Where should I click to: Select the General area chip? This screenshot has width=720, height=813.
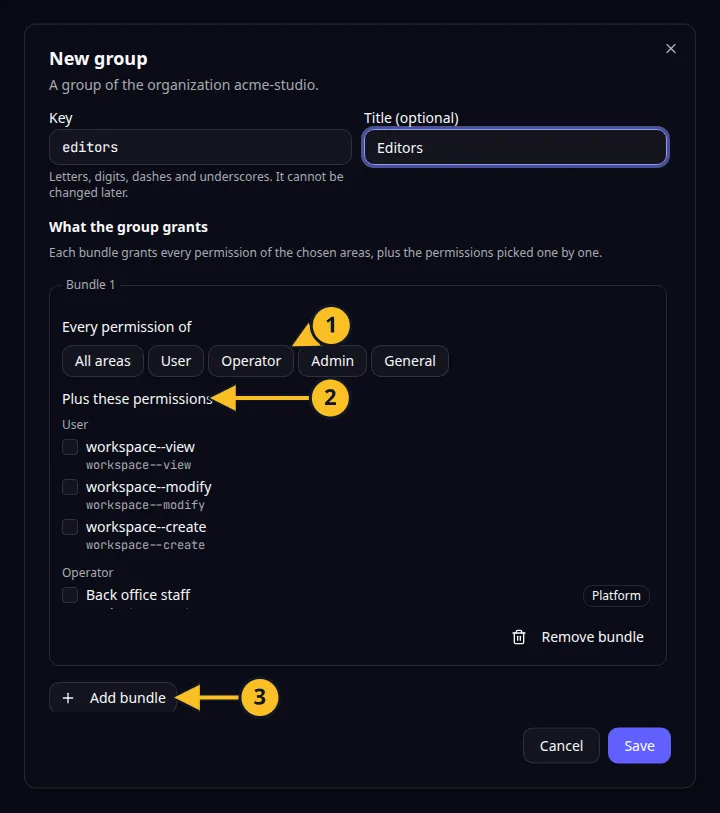click(410, 361)
